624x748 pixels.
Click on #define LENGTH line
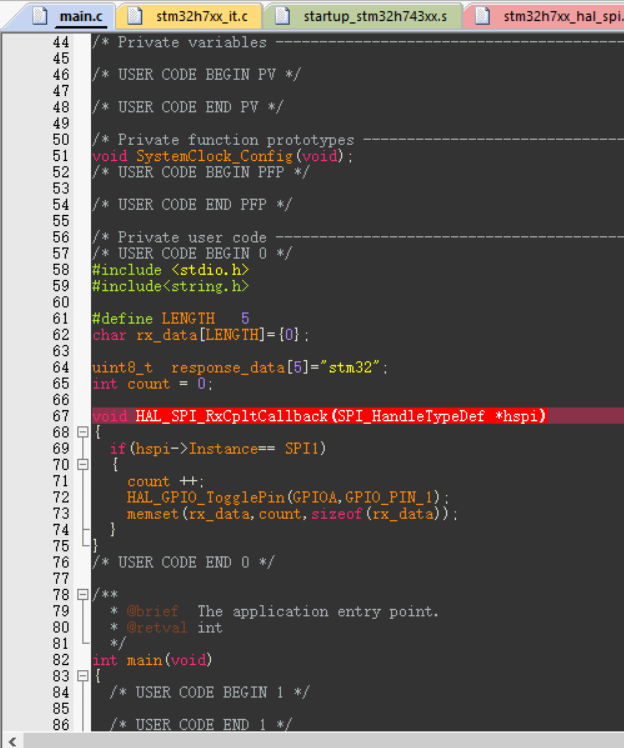tap(170, 318)
